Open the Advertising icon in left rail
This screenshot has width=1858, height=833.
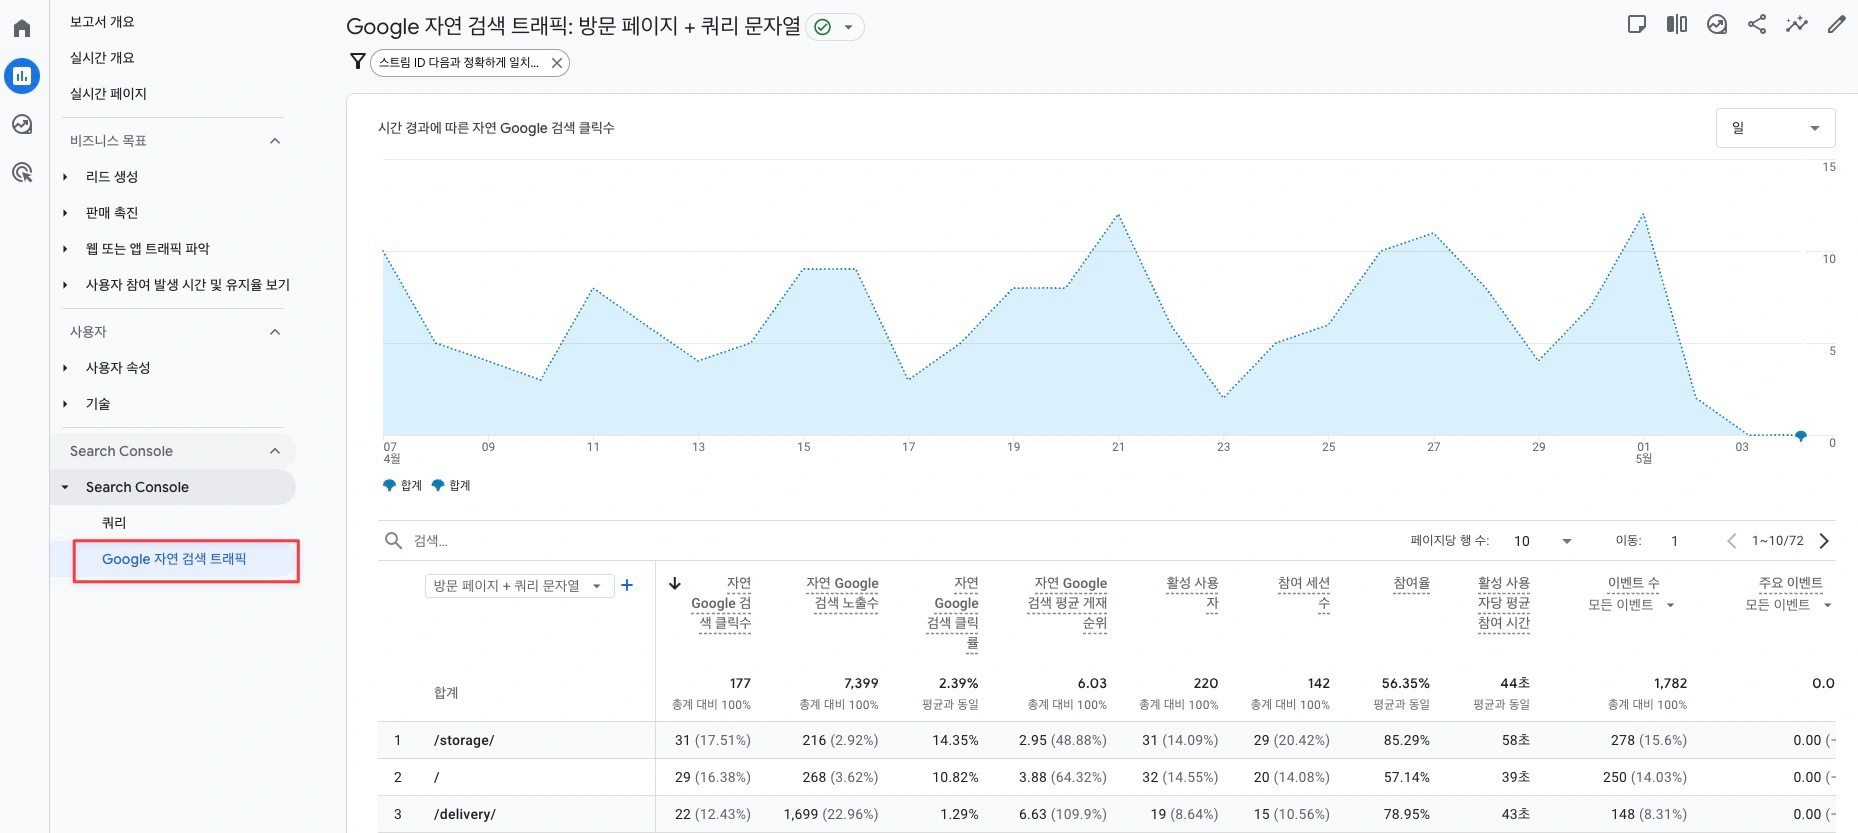(x=22, y=172)
